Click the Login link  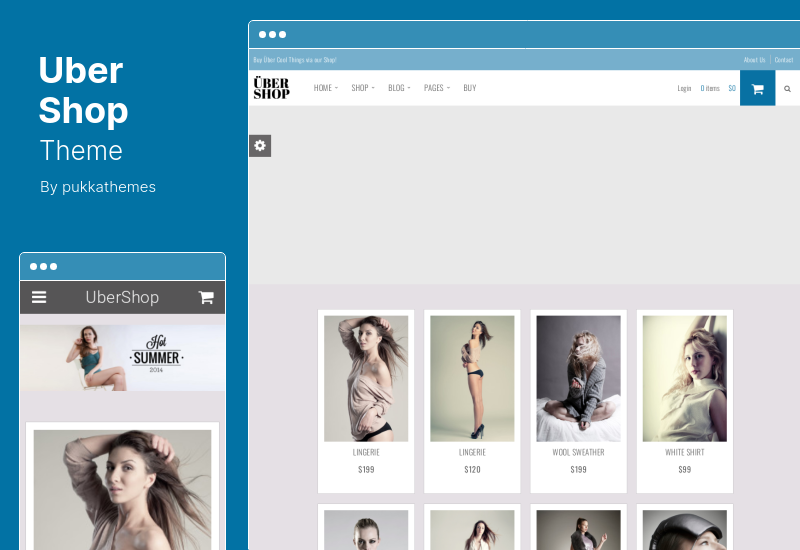684,88
